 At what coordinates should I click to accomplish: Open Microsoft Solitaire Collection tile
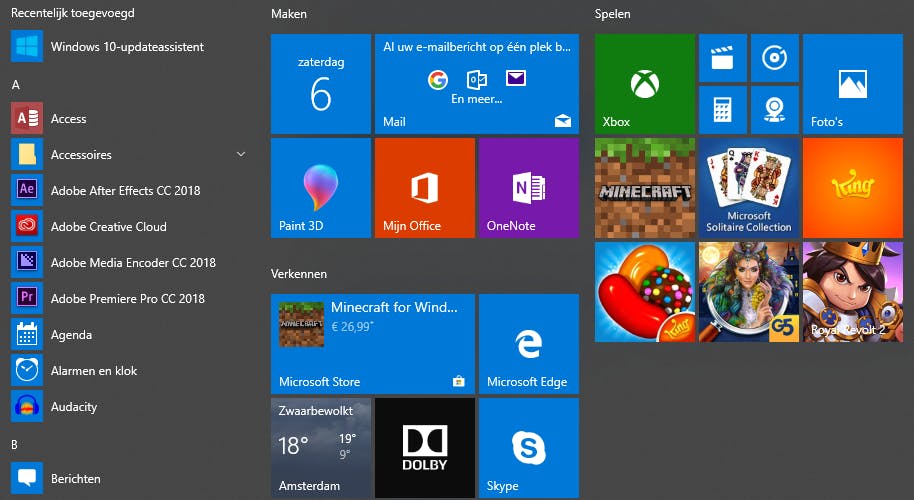[x=749, y=188]
